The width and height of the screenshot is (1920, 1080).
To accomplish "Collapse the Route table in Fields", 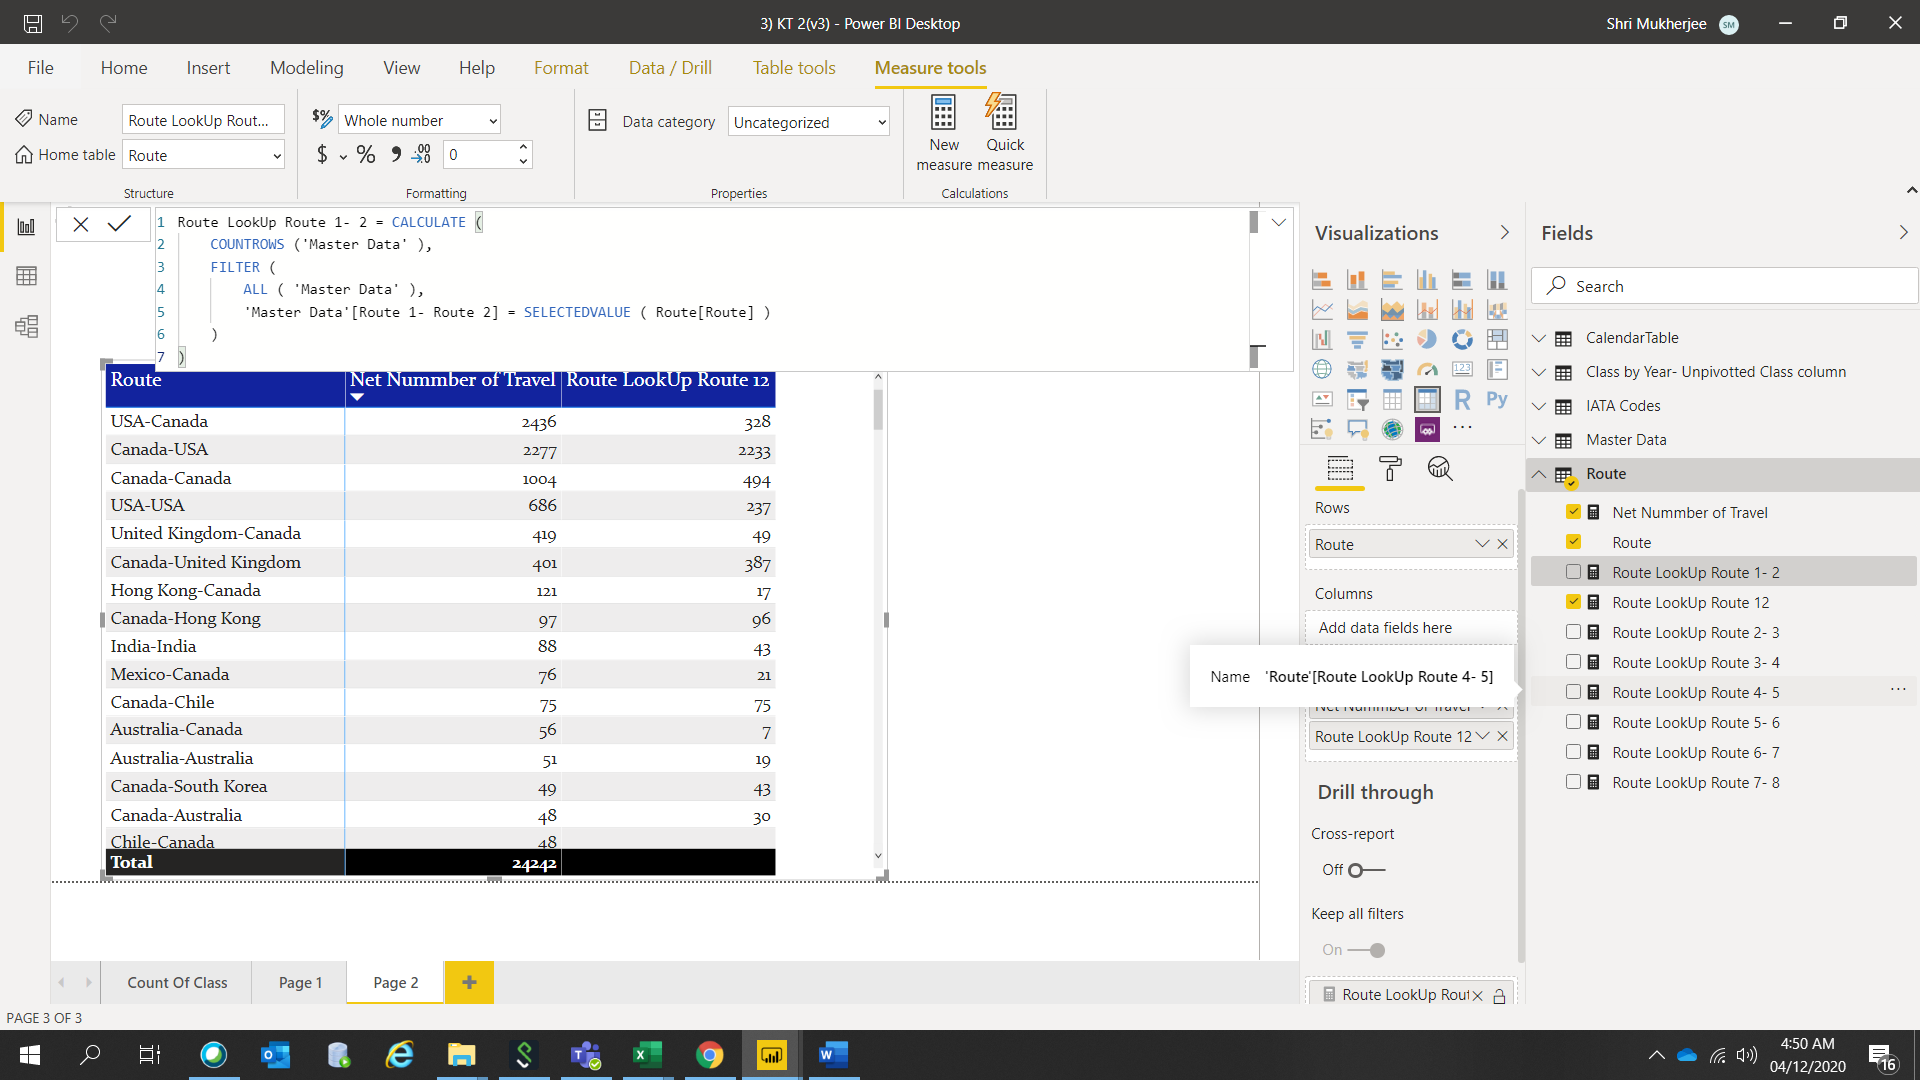I will click(x=1539, y=474).
